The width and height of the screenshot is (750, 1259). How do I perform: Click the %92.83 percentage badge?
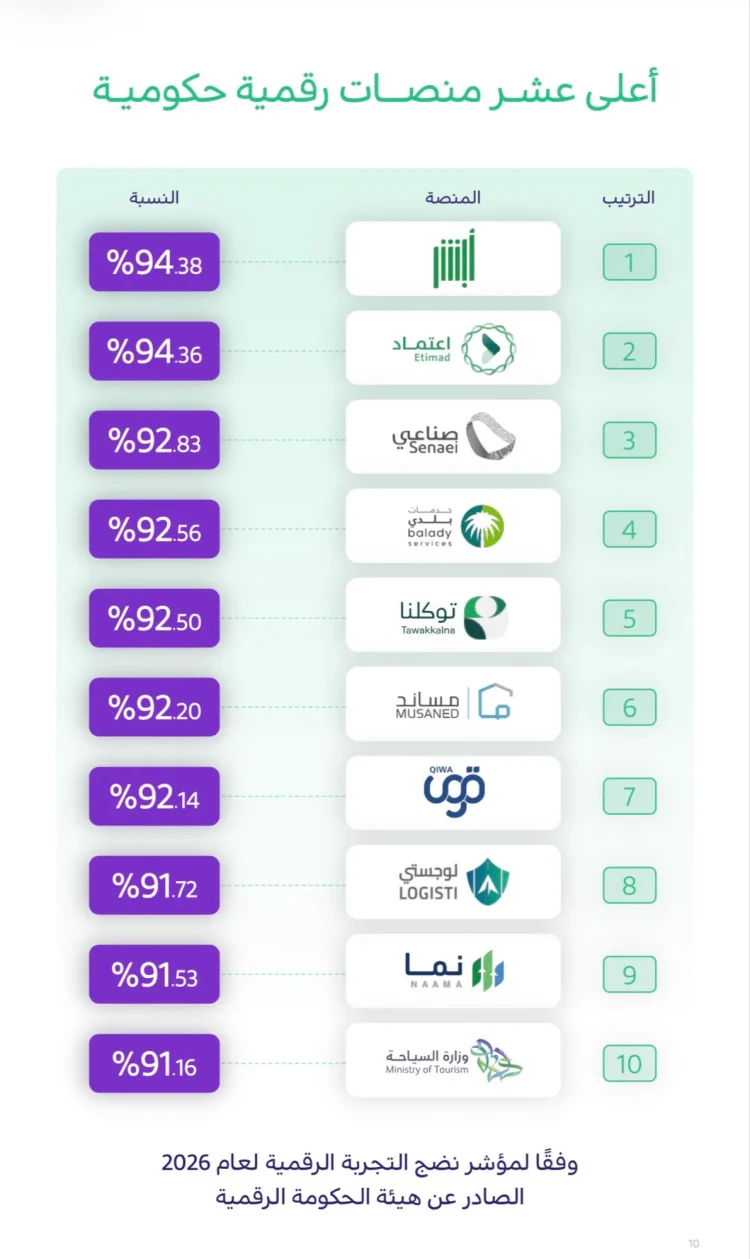click(154, 440)
